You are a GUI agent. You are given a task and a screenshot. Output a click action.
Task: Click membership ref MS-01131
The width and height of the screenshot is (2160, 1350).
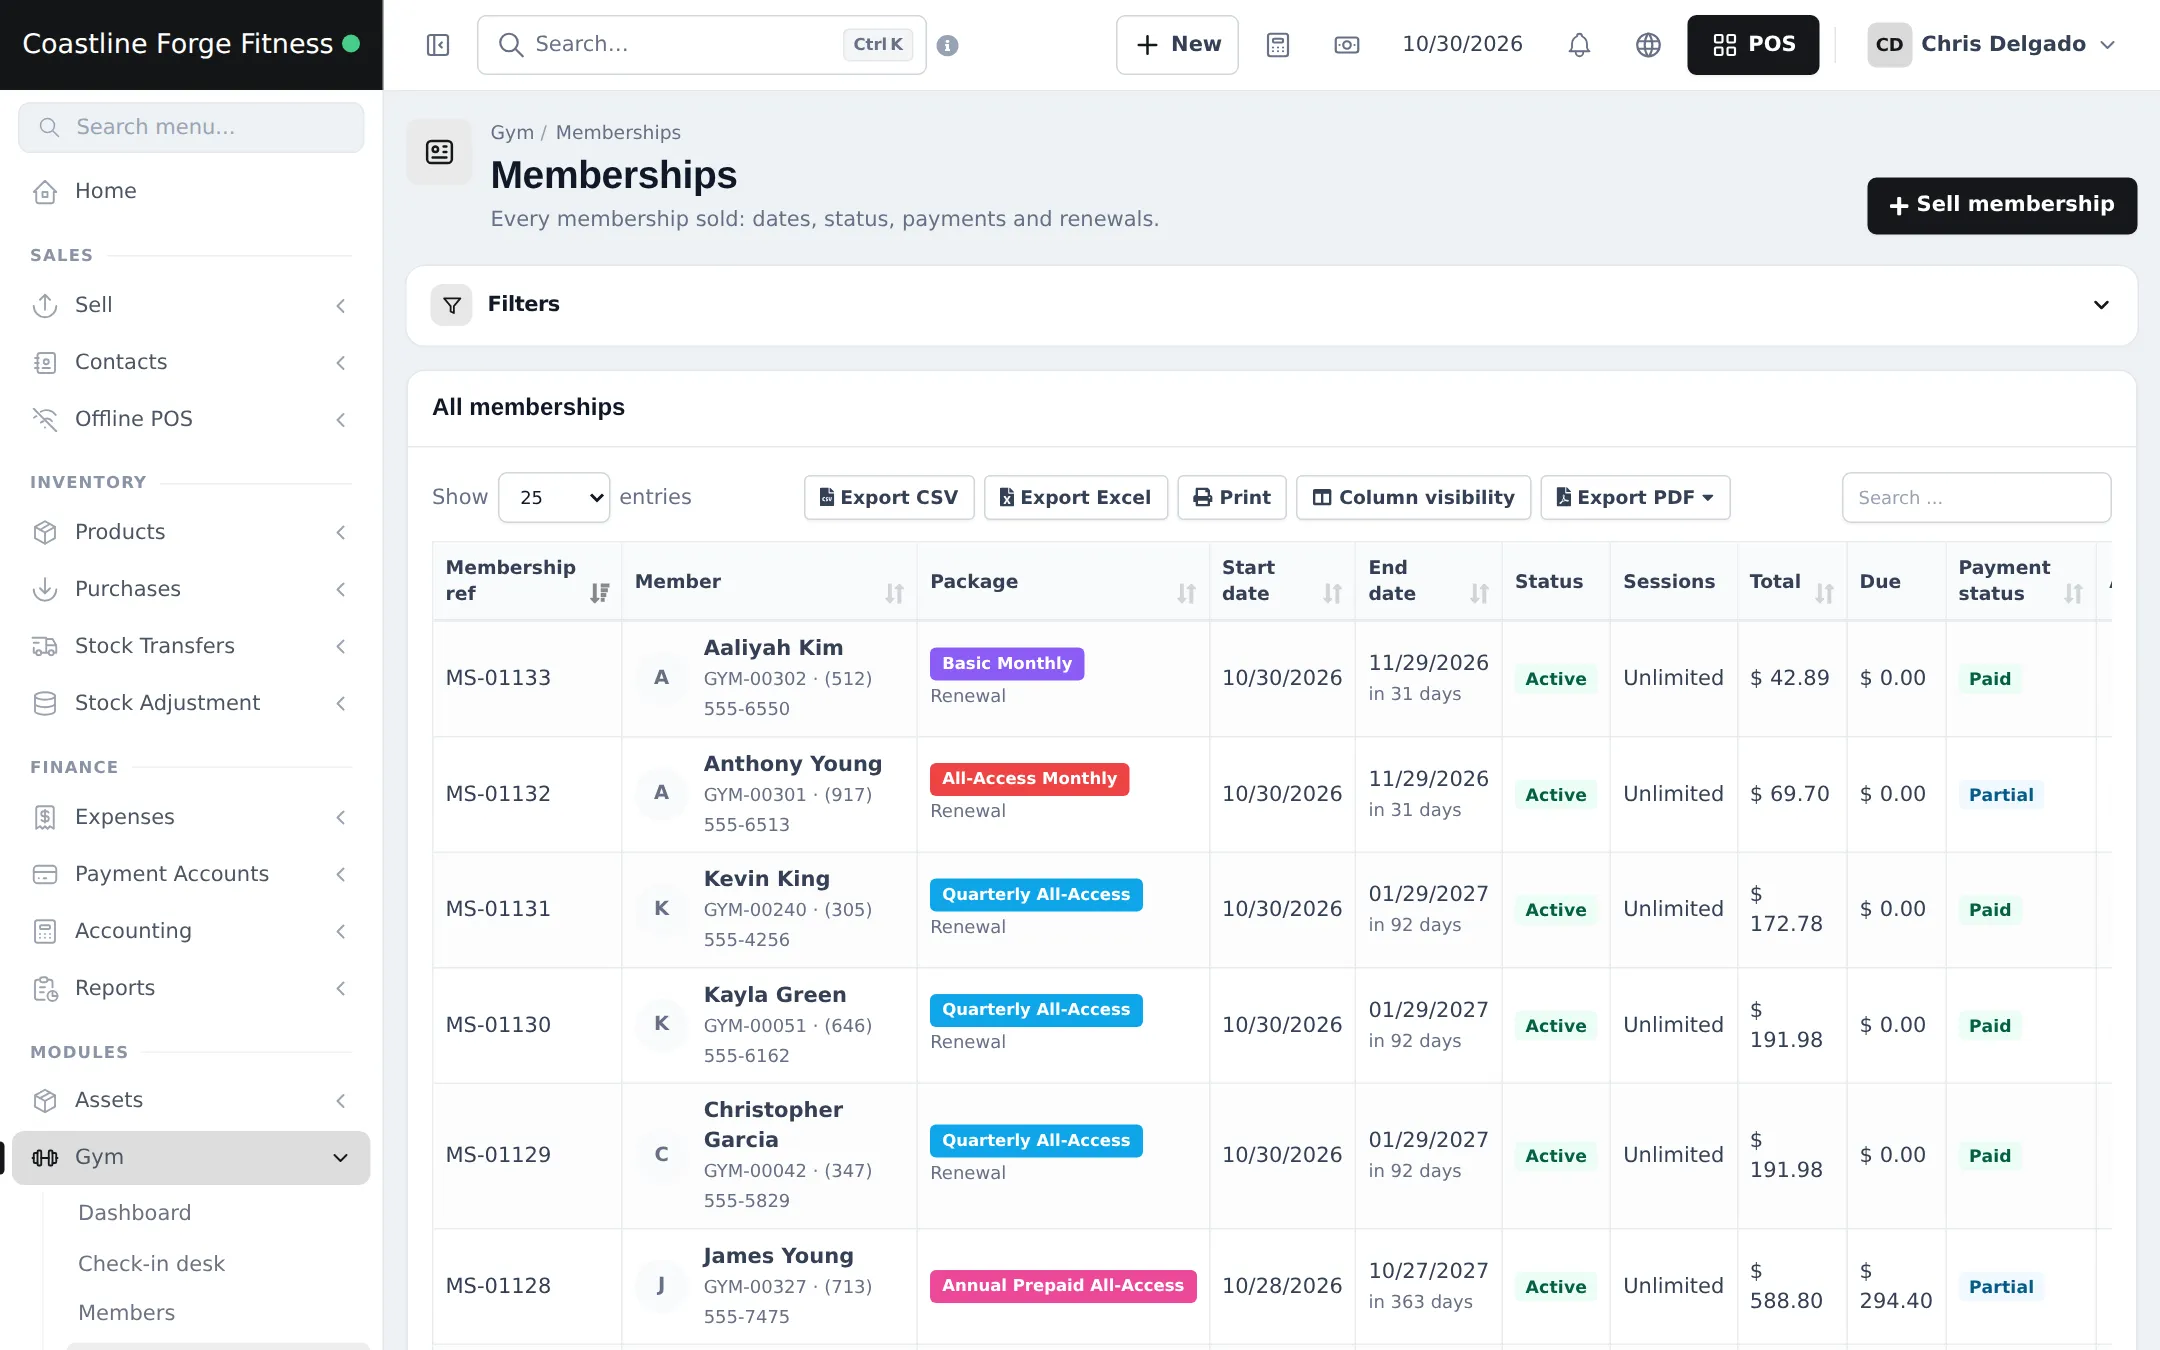498,909
